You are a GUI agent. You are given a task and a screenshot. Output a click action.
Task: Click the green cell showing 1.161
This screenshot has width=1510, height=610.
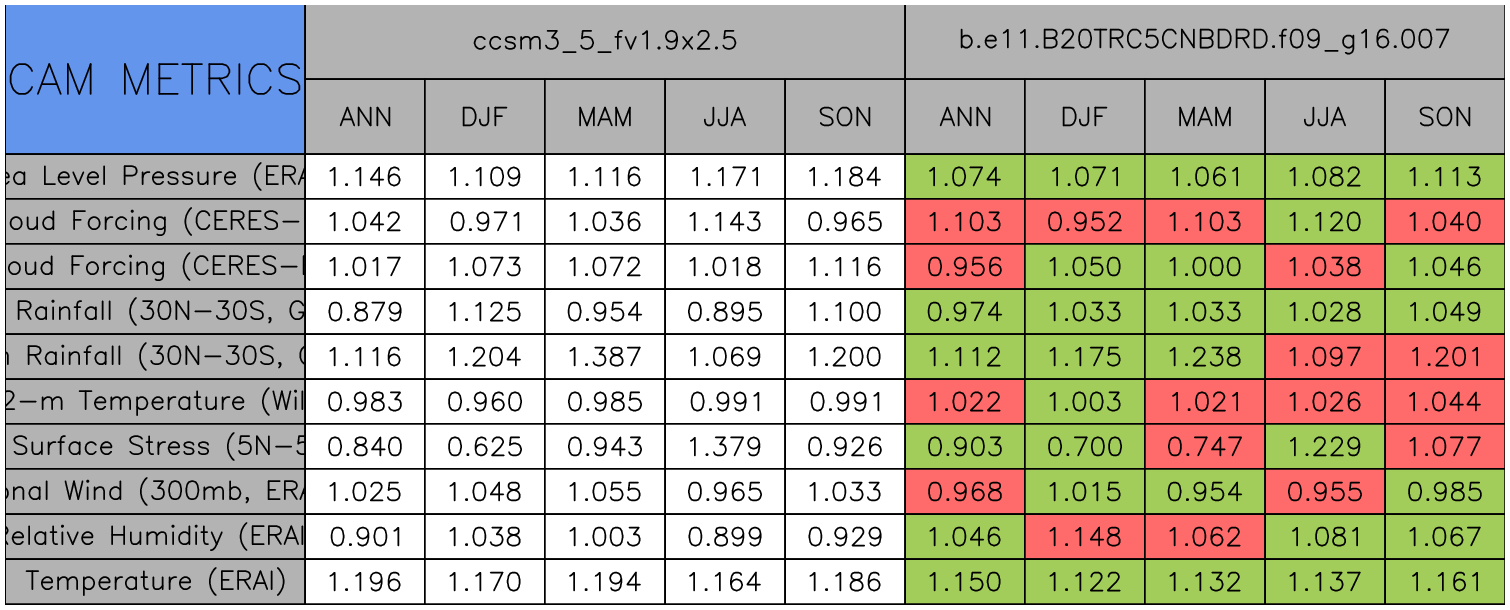1445,582
